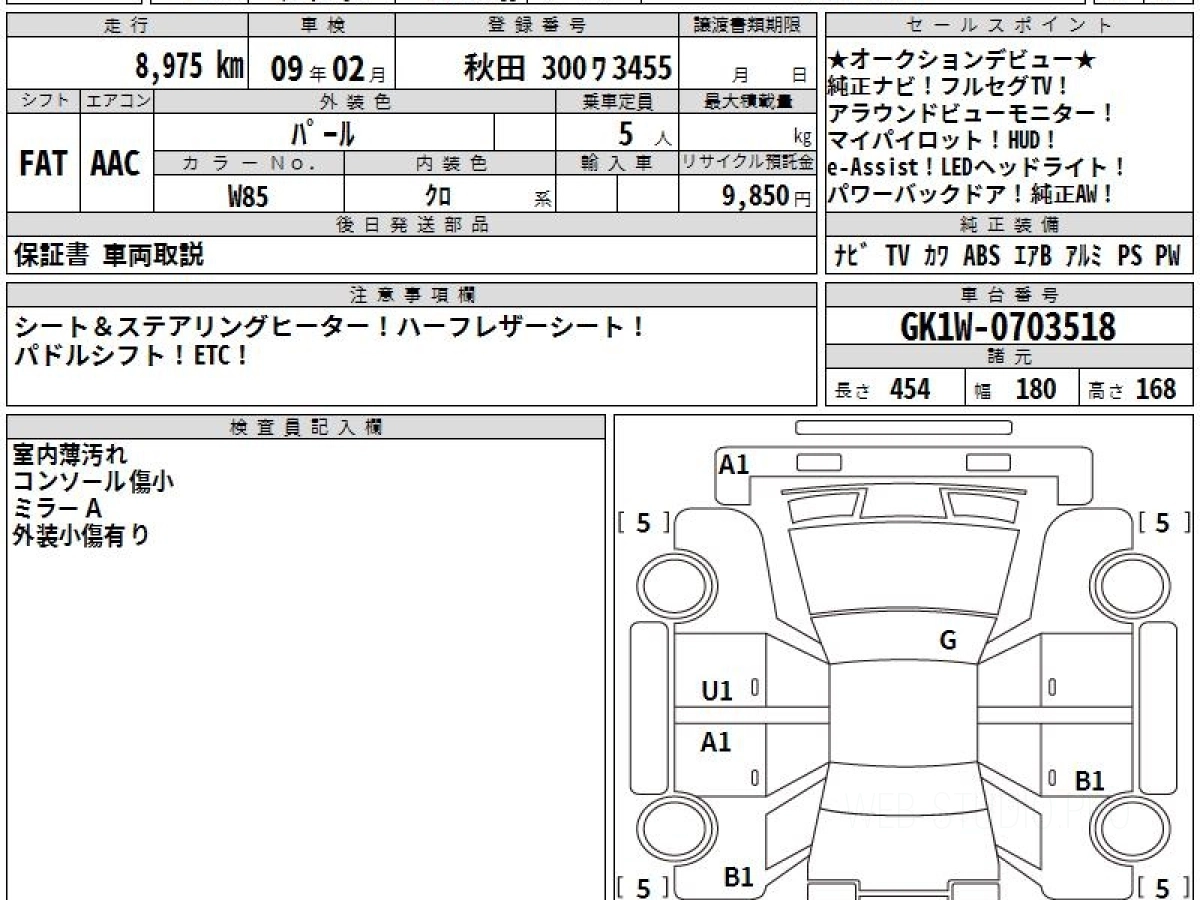The height and width of the screenshot is (900, 1200).
Task: Select the registration number 秋田 300ワ3455
Action: pos(567,68)
